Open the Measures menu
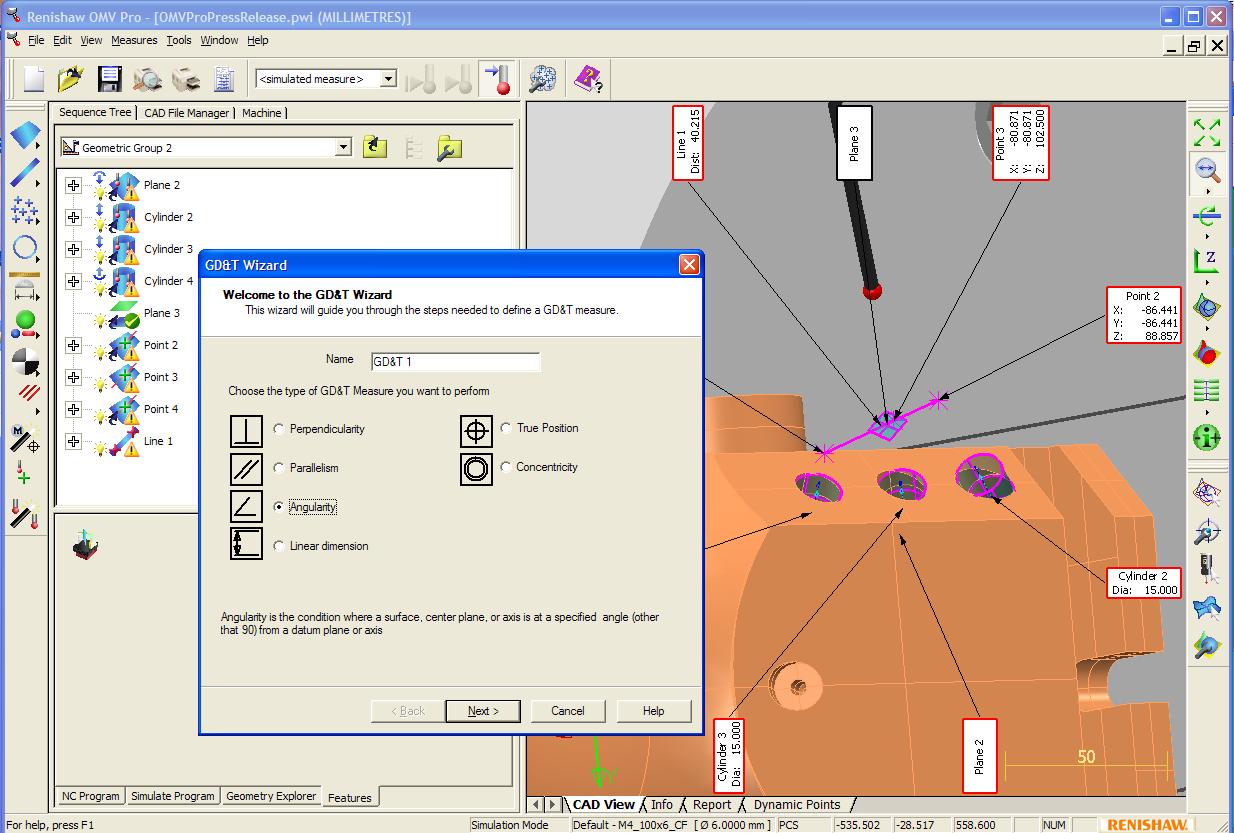Screen dimensions: 1234x833 (134, 40)
